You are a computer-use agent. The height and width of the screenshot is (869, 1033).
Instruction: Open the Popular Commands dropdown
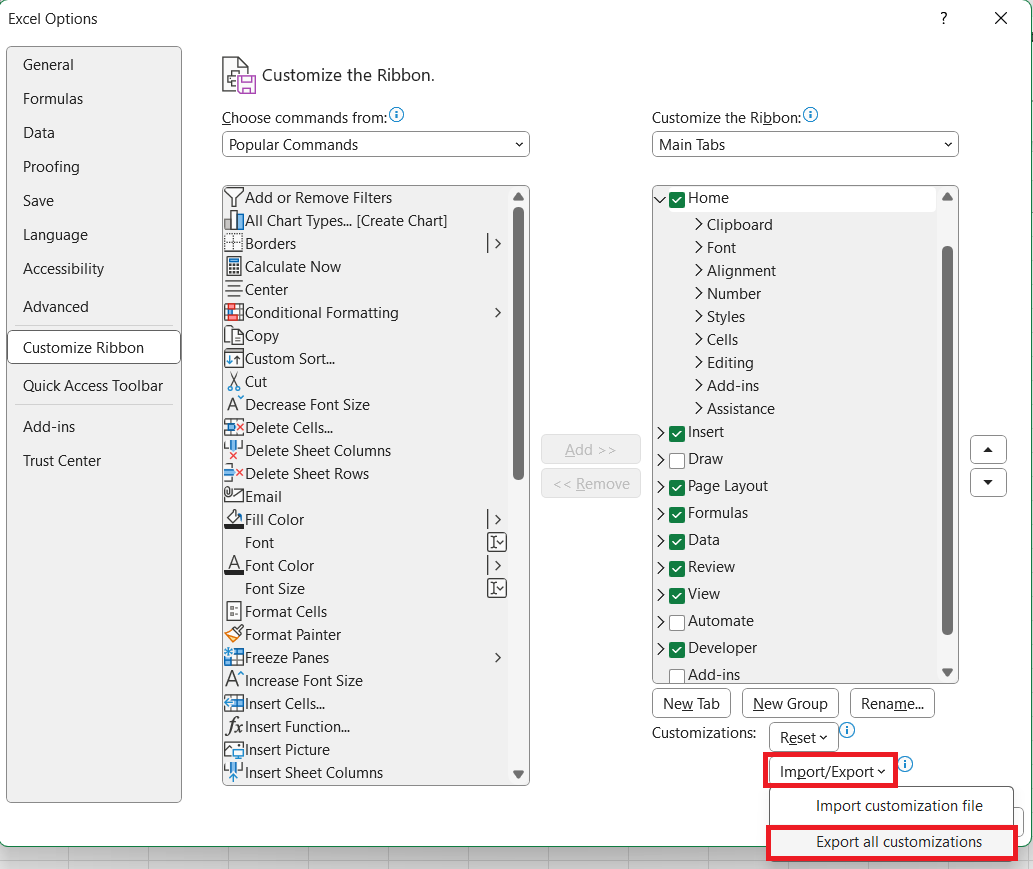[376, 144]
